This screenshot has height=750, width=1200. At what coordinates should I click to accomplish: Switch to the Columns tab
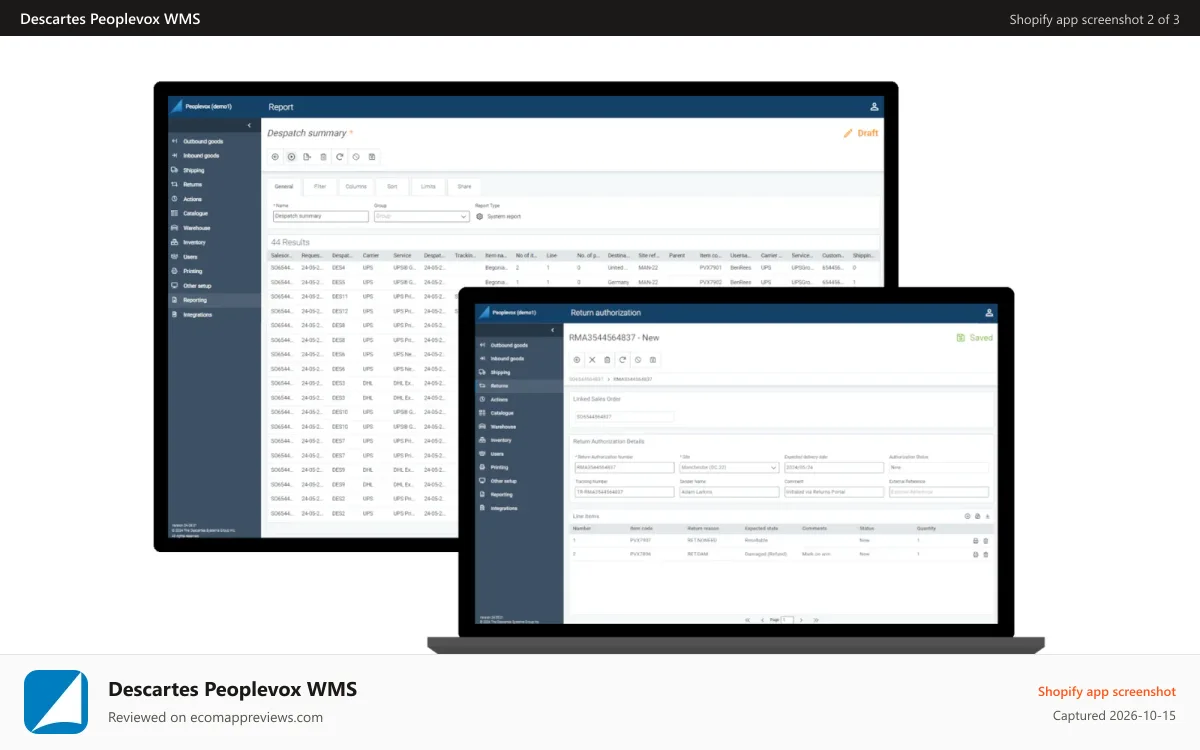pyautogui.click(x=356, y=186)
